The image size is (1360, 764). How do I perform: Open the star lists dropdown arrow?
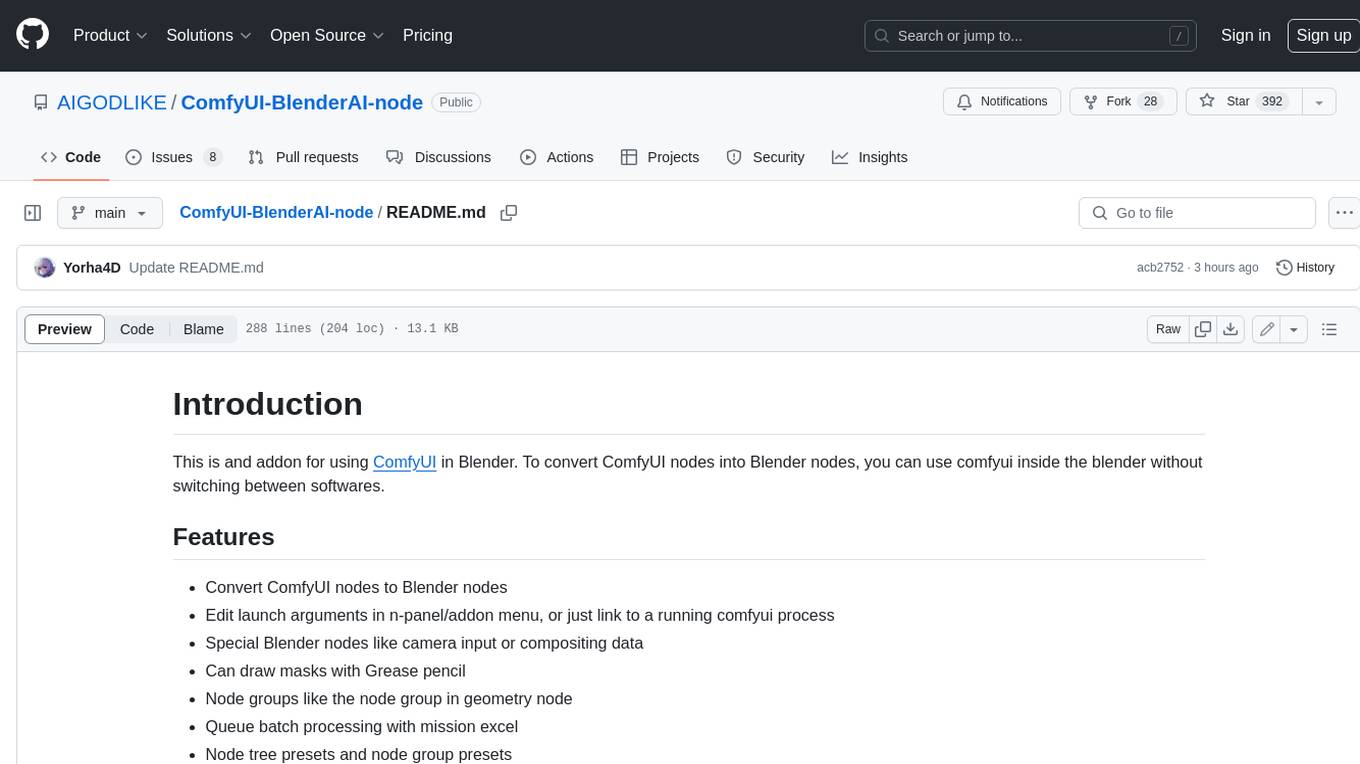[x=1319, y=102]
